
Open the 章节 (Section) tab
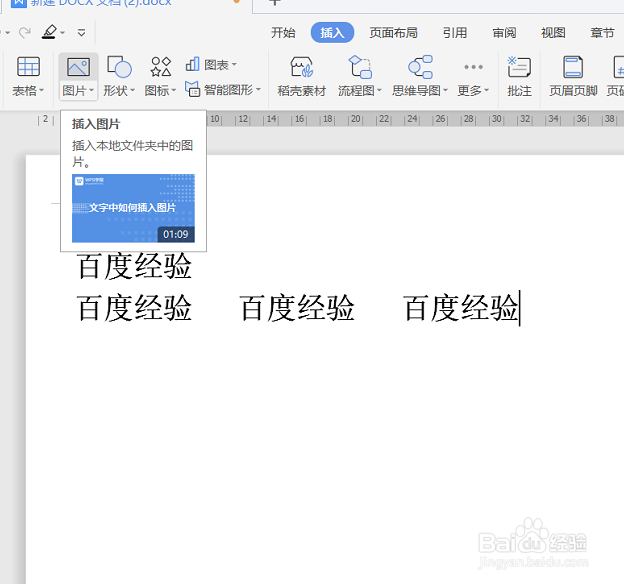(x=602, y=33)
